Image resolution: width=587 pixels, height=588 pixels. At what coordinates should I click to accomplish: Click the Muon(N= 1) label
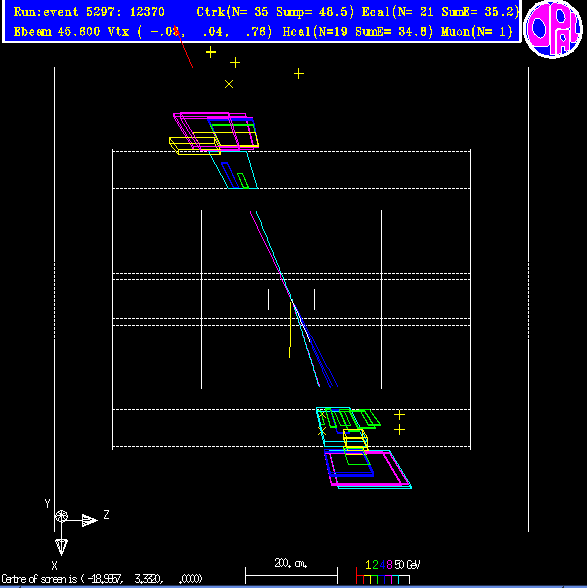[x=476, y=32]
